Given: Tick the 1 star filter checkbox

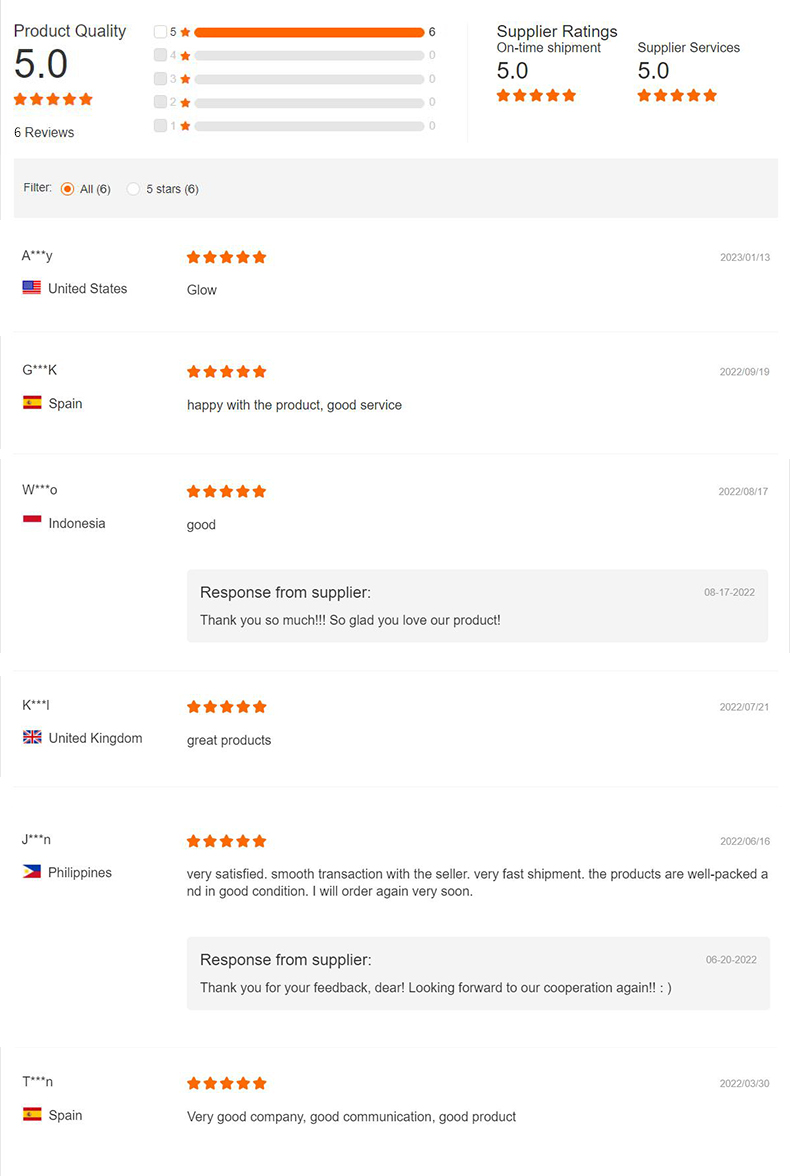Looking at the screenshot, I should (160, 125).
